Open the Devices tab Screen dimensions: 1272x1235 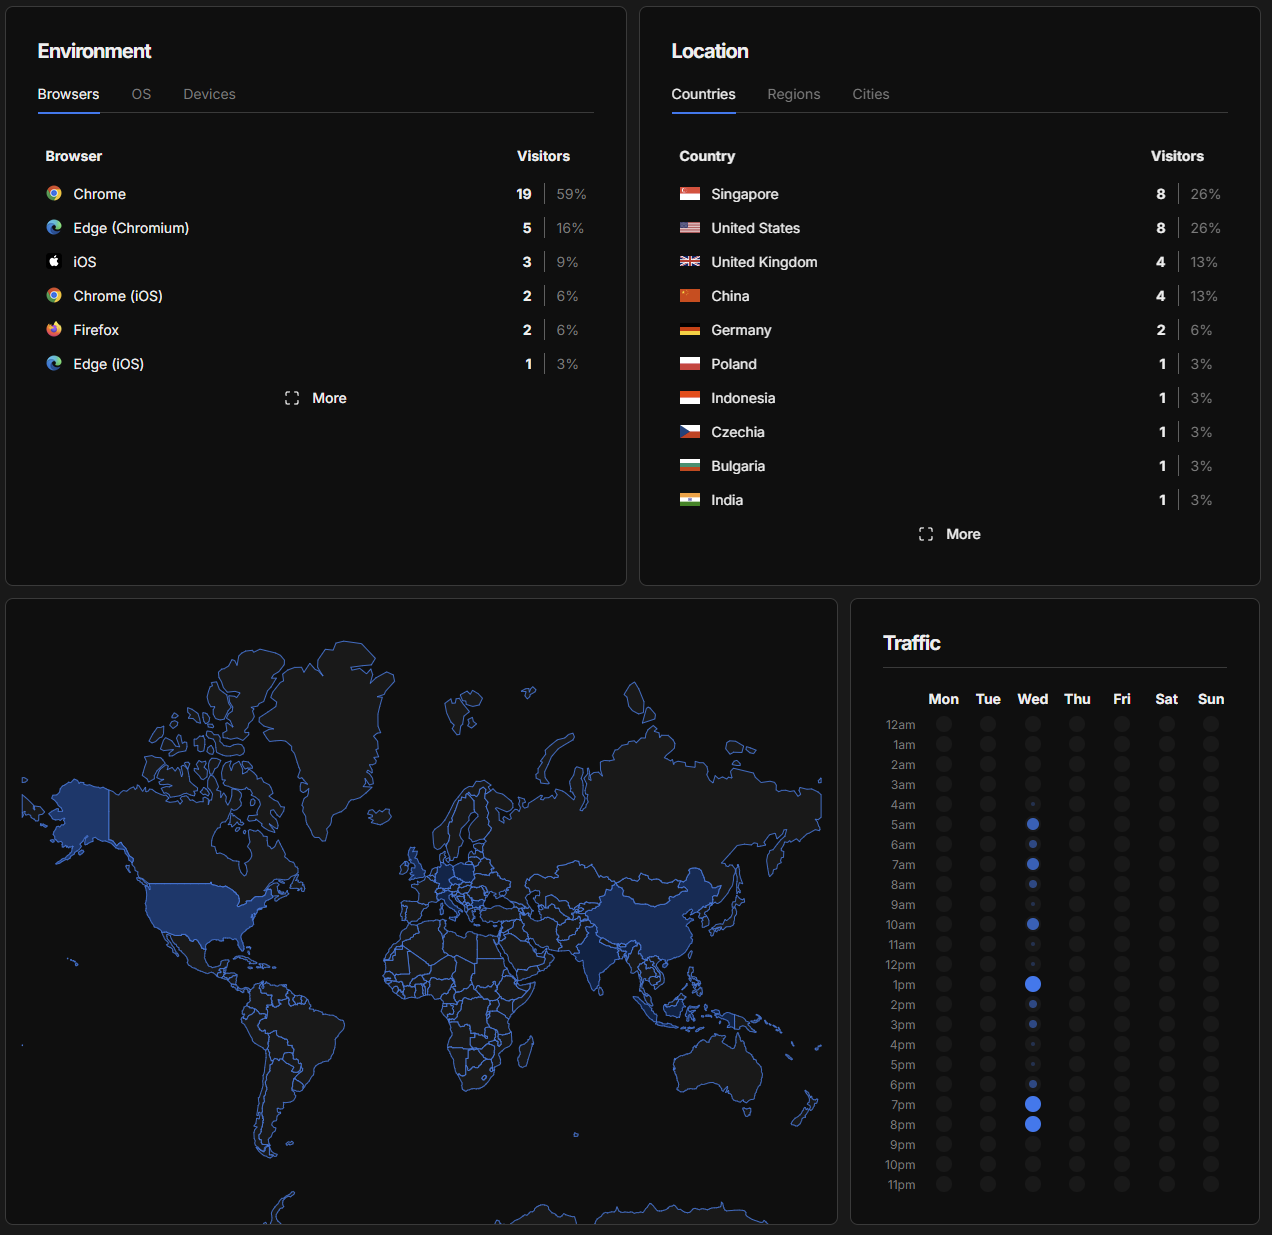coord(209,94)
